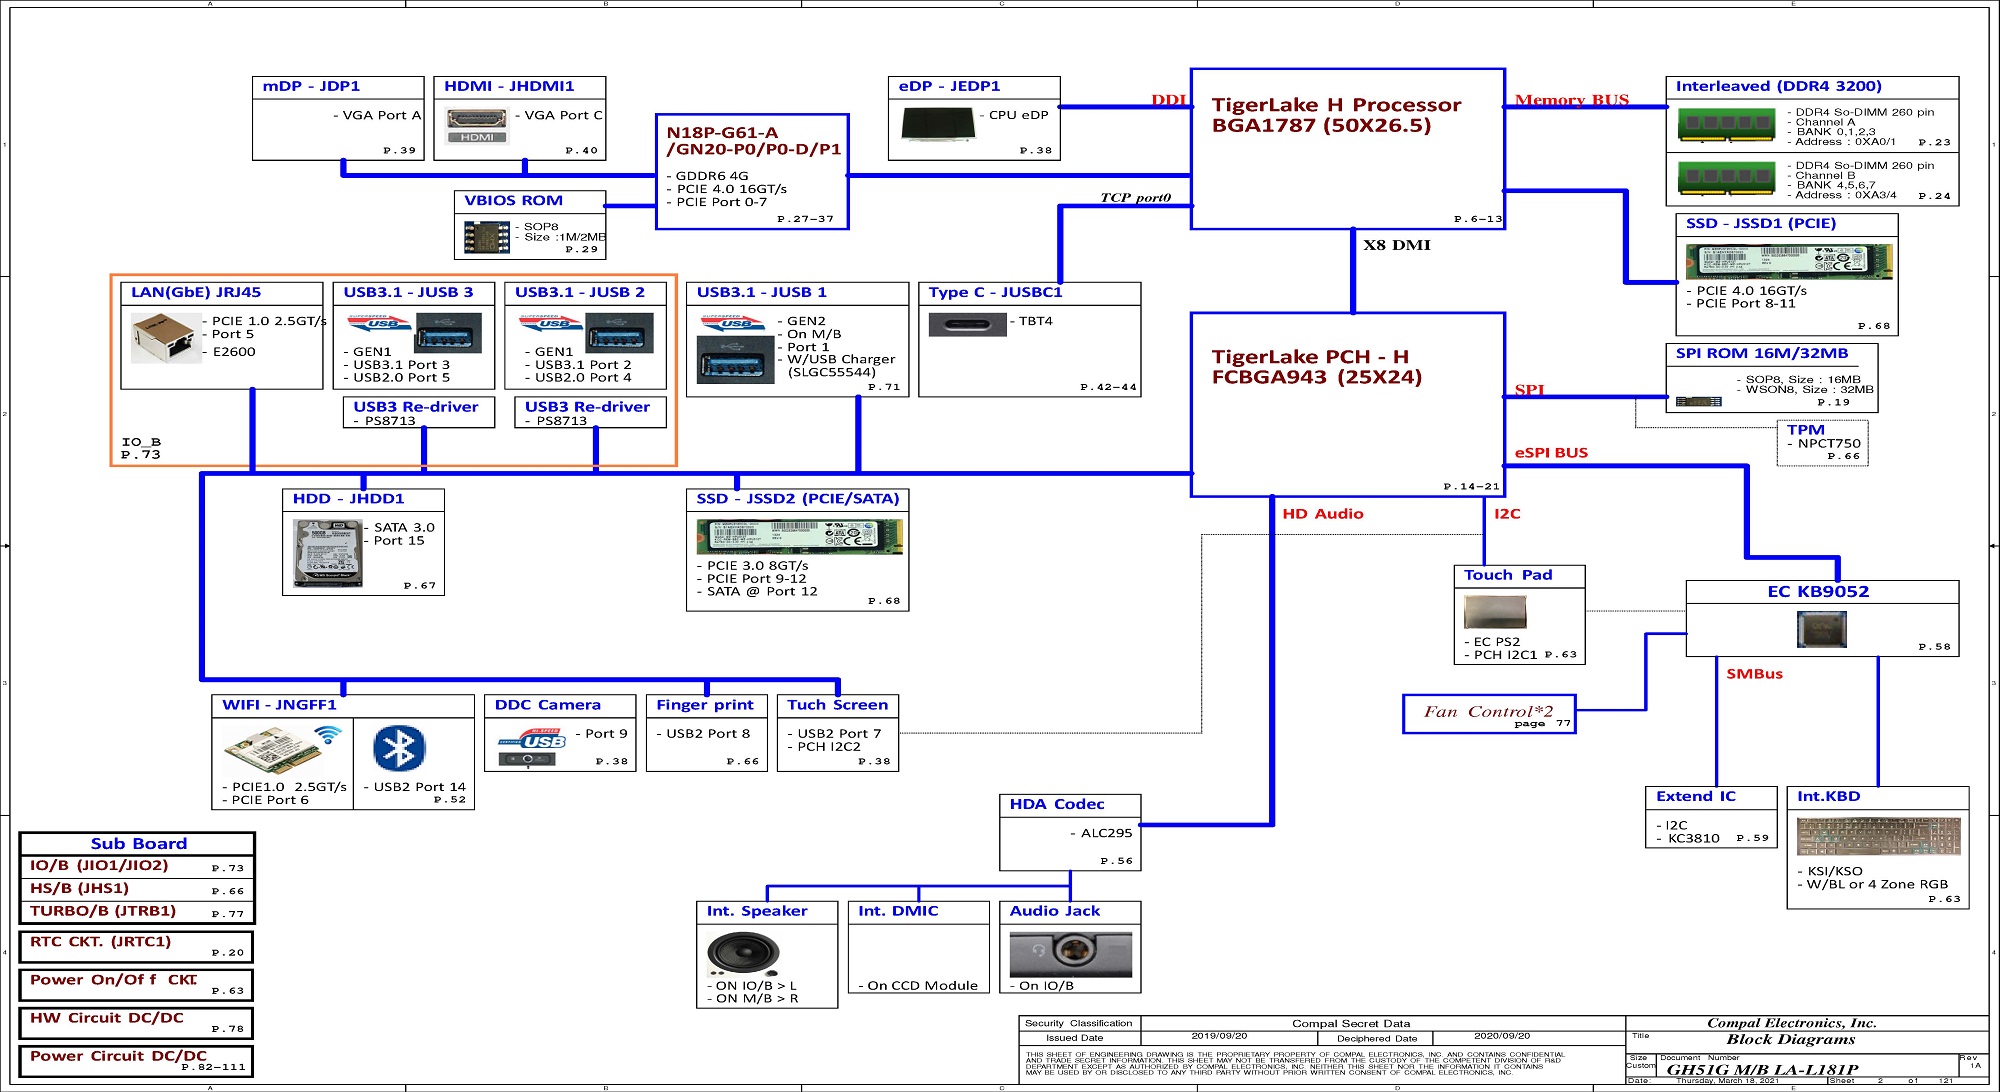Click the Type C connector image
This screenshot has width=2000, height=1092.
966,325
